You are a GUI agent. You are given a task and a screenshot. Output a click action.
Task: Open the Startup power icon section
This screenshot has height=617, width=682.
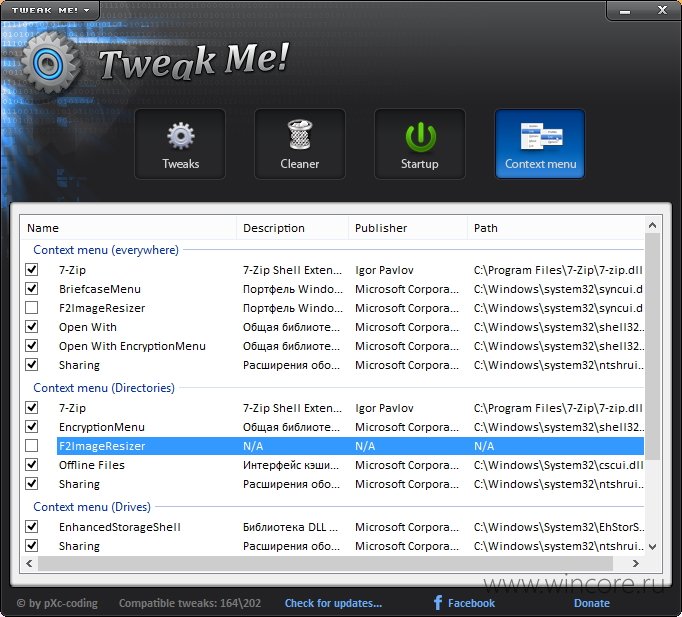(x=420, y=144)
